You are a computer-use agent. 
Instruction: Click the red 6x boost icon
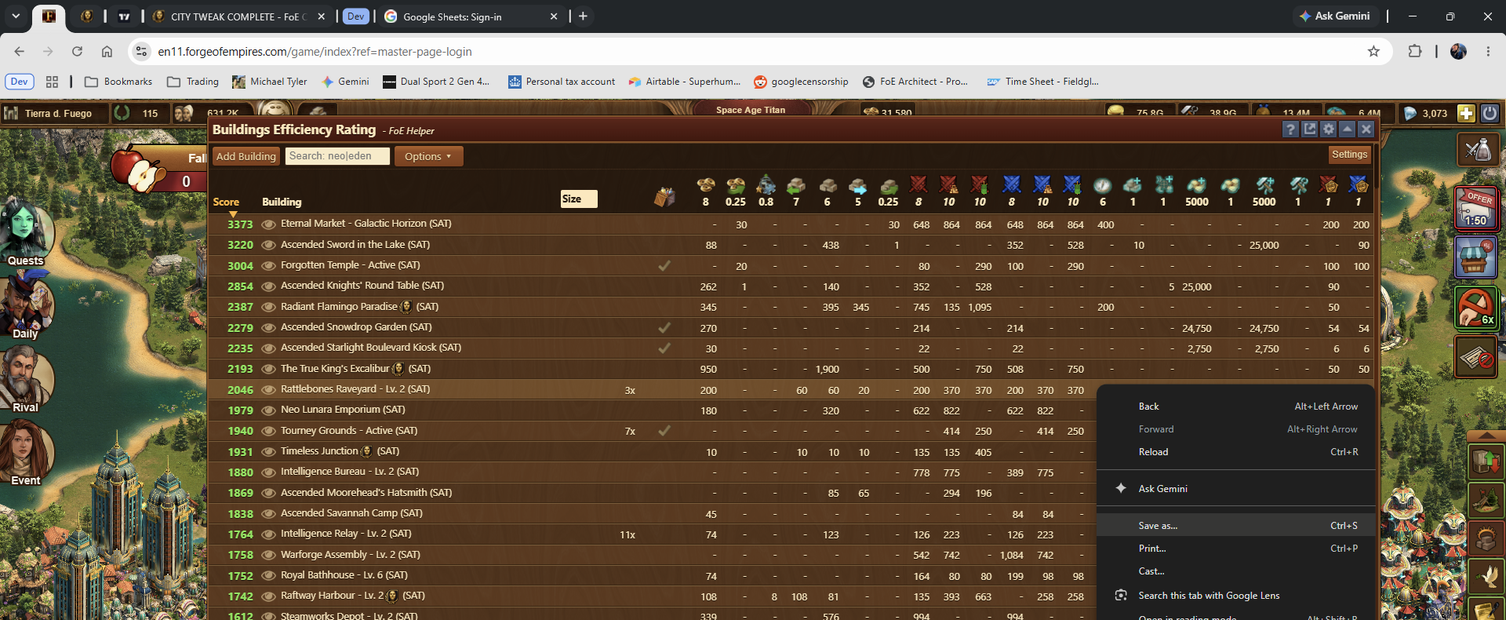click(1476, 307)
